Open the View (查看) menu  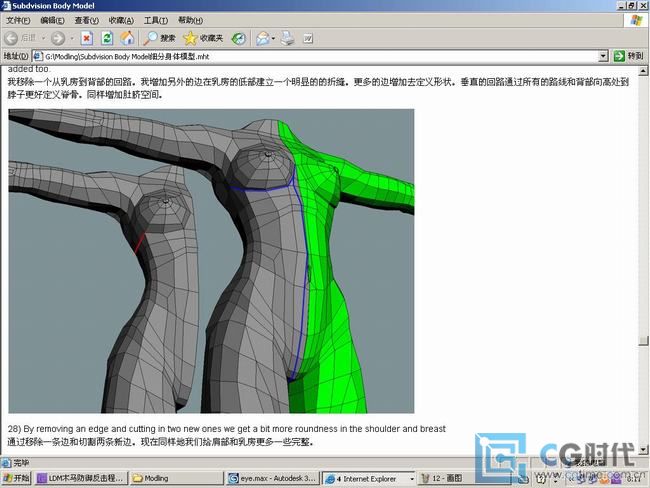point(86,20)
